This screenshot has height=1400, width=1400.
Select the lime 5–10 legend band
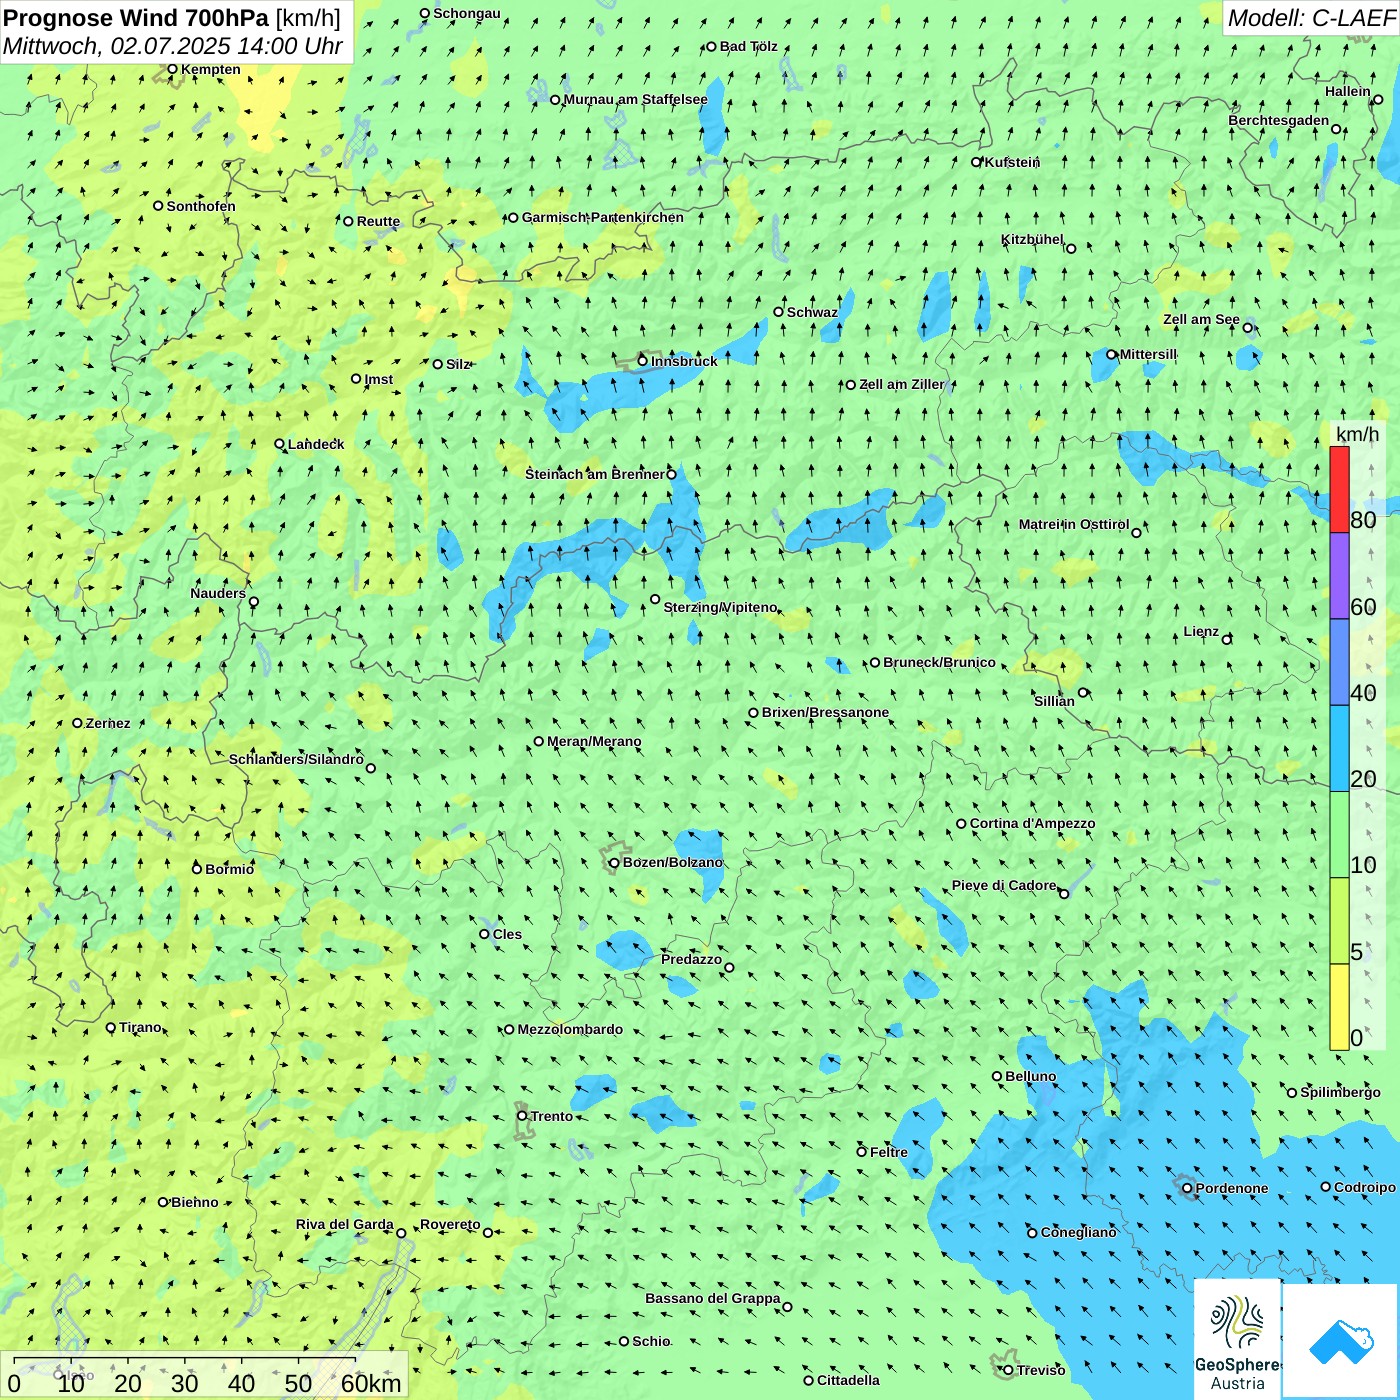tap(1339, 921)
